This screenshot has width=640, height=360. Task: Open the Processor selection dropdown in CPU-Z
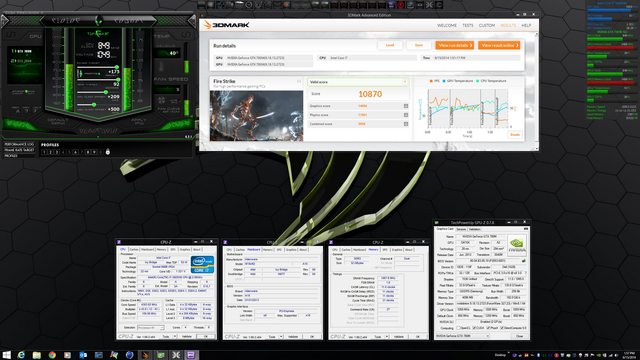[x=151, y=328]
